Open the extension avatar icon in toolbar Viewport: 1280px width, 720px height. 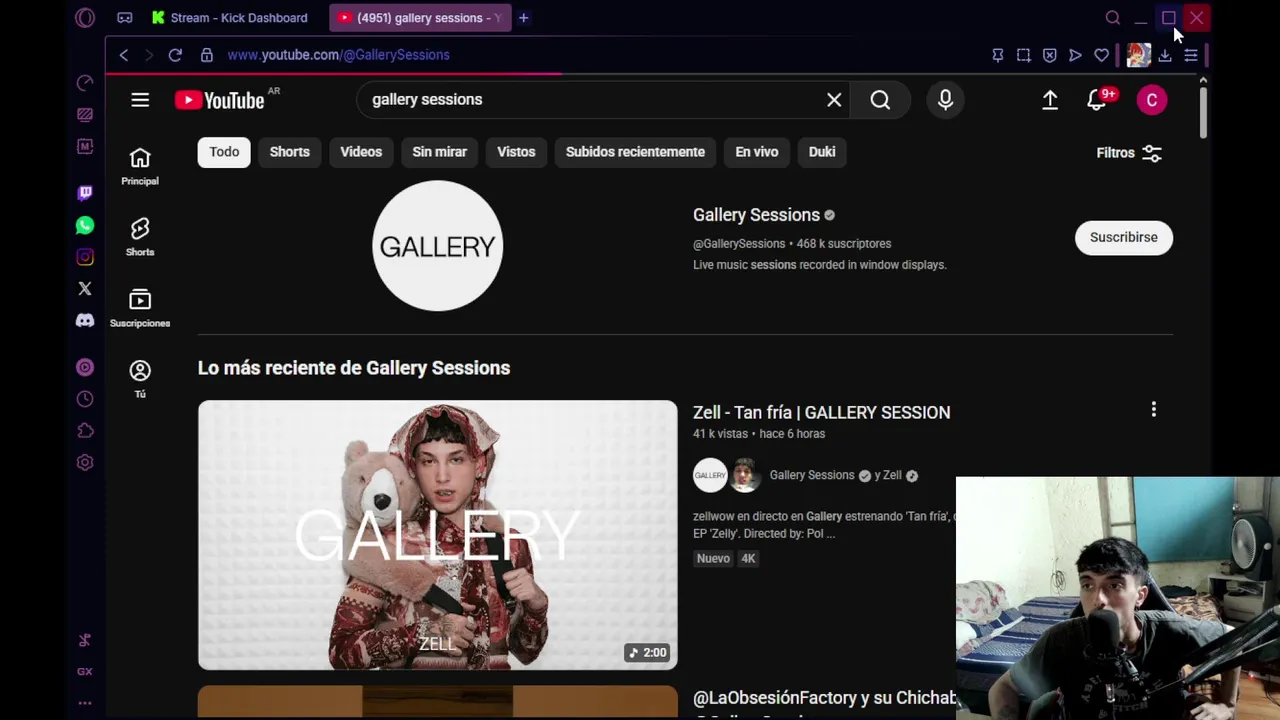pyautogui.click(x=1138, y=55)
